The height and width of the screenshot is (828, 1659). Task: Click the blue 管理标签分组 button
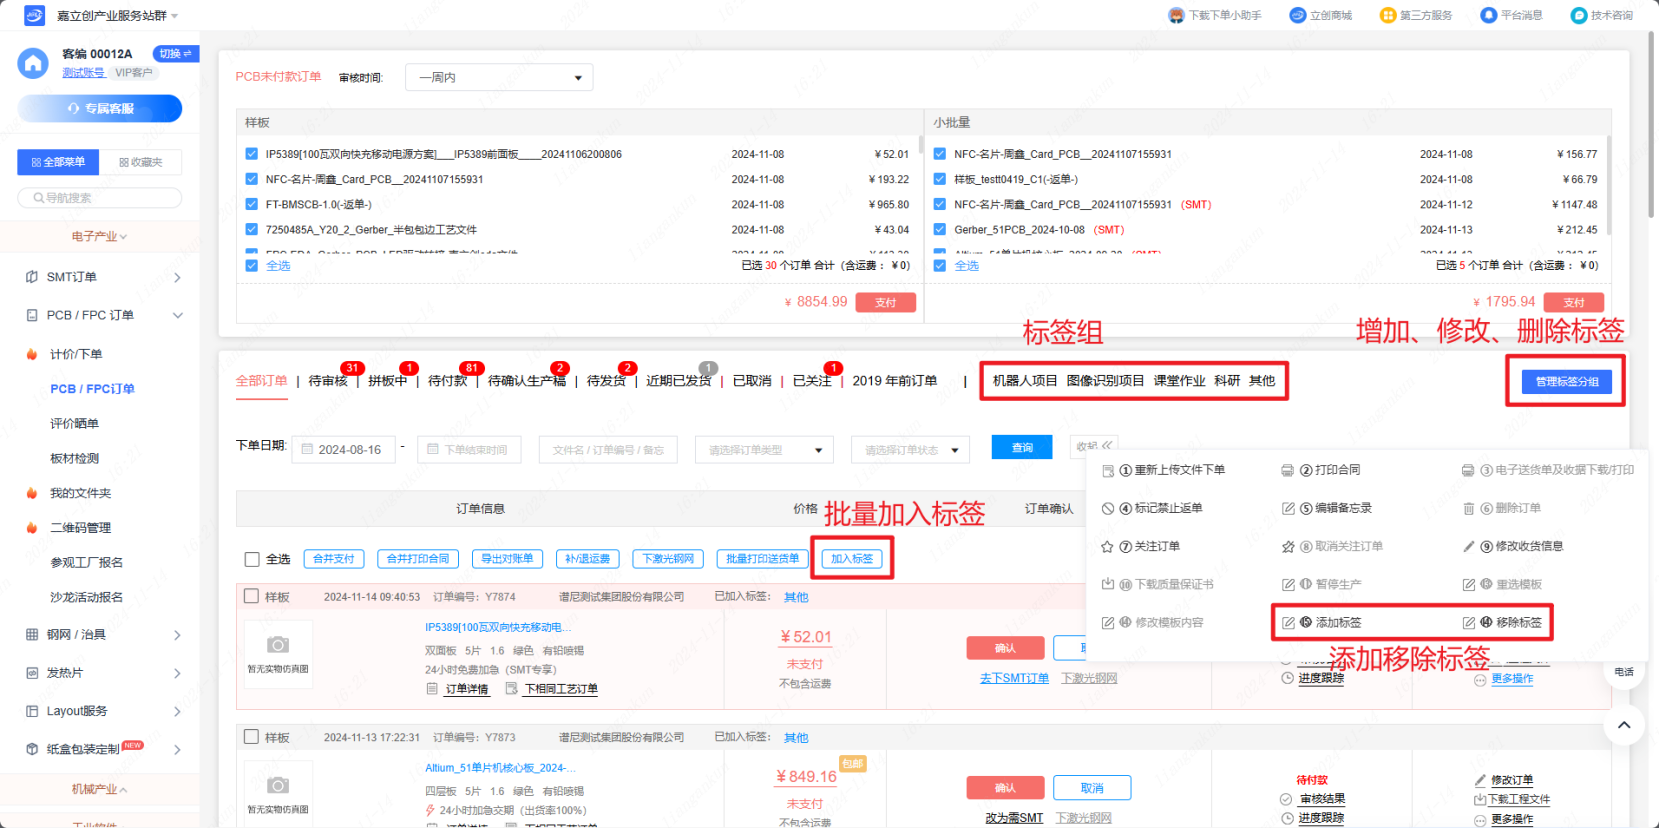click(x=1566, y=382)
